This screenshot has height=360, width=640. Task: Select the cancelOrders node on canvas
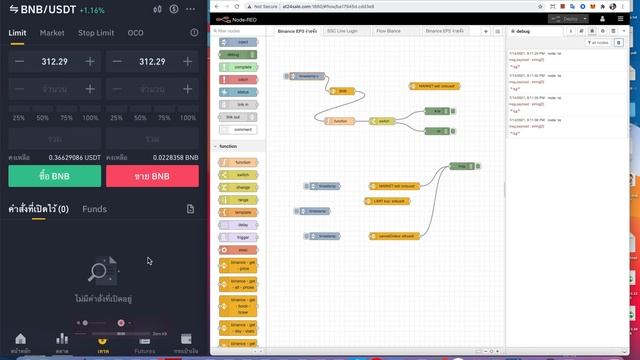394,236
